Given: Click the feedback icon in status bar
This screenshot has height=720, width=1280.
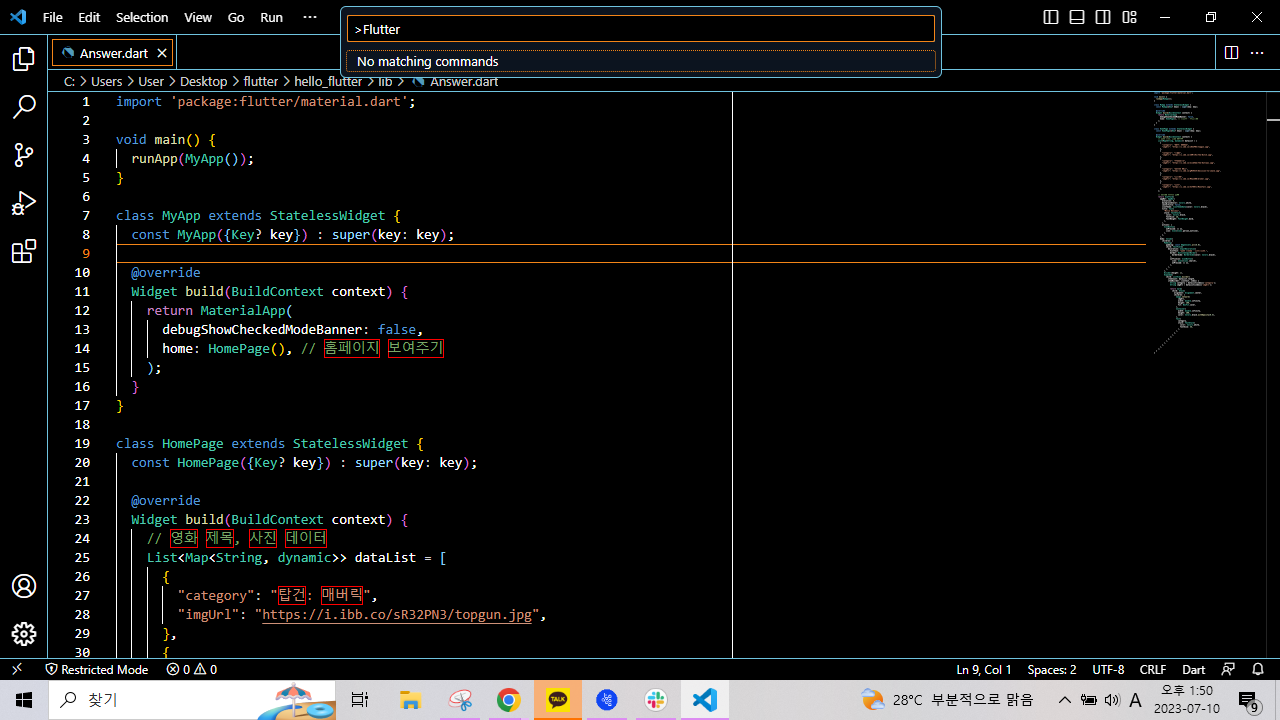Looking at the screenshot, I should pyautogui.click(x=1229, y=669).
